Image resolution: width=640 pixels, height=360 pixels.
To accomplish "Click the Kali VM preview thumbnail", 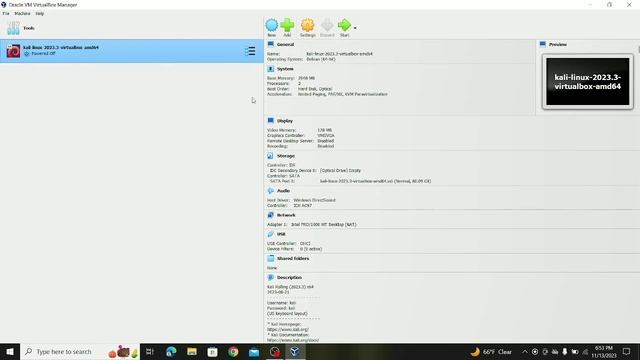I will (588, 82).
